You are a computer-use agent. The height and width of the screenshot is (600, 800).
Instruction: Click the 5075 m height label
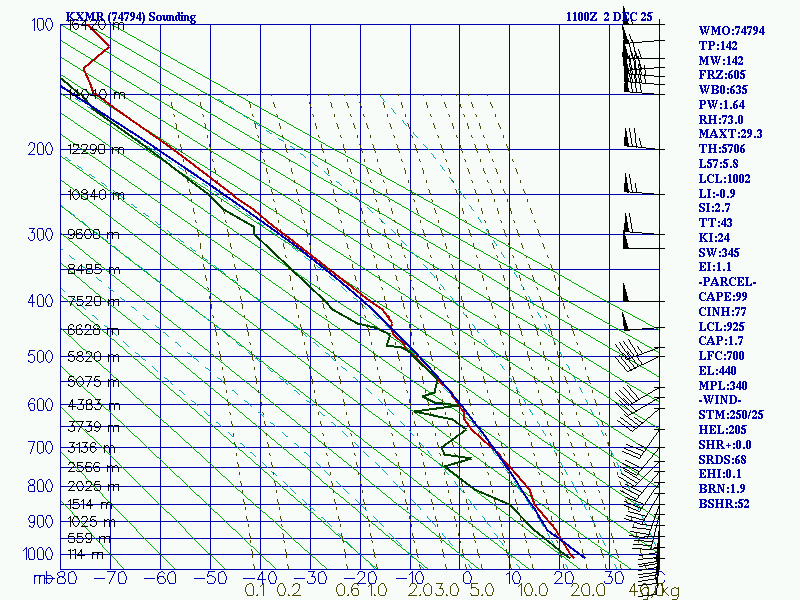coord(93,382)
